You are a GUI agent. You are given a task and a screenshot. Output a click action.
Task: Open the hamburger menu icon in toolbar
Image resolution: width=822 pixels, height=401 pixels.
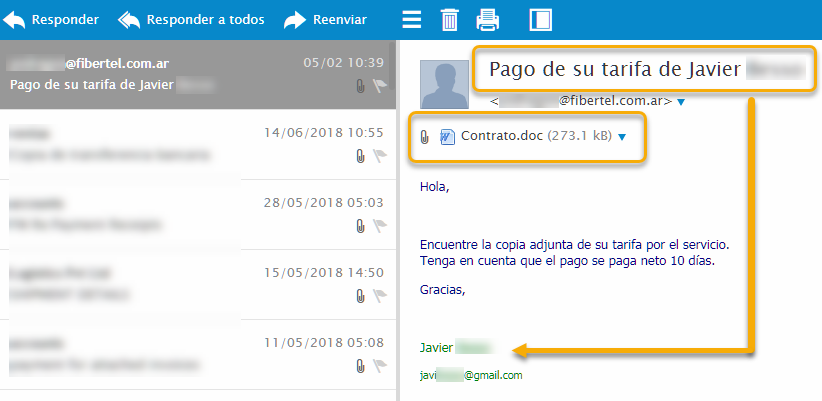[x=412, y=20]
